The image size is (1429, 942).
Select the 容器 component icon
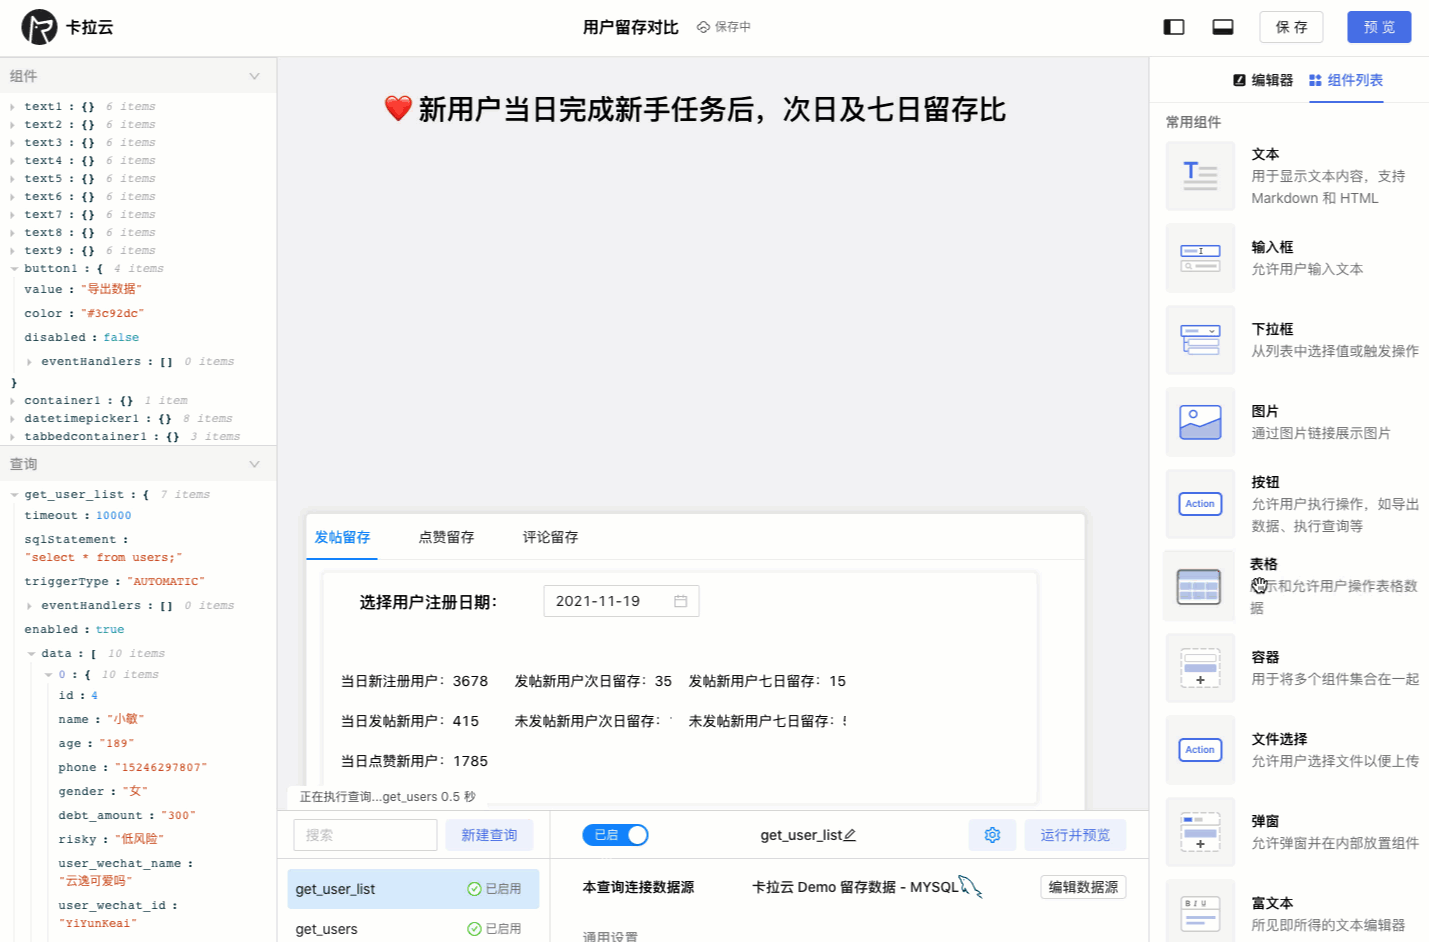1200,668
